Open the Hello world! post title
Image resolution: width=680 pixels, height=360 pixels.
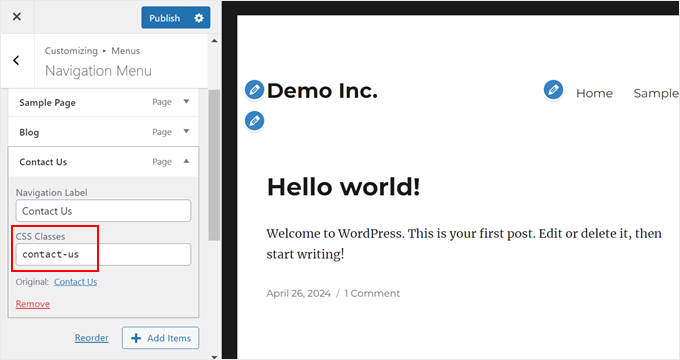[343, 187]
